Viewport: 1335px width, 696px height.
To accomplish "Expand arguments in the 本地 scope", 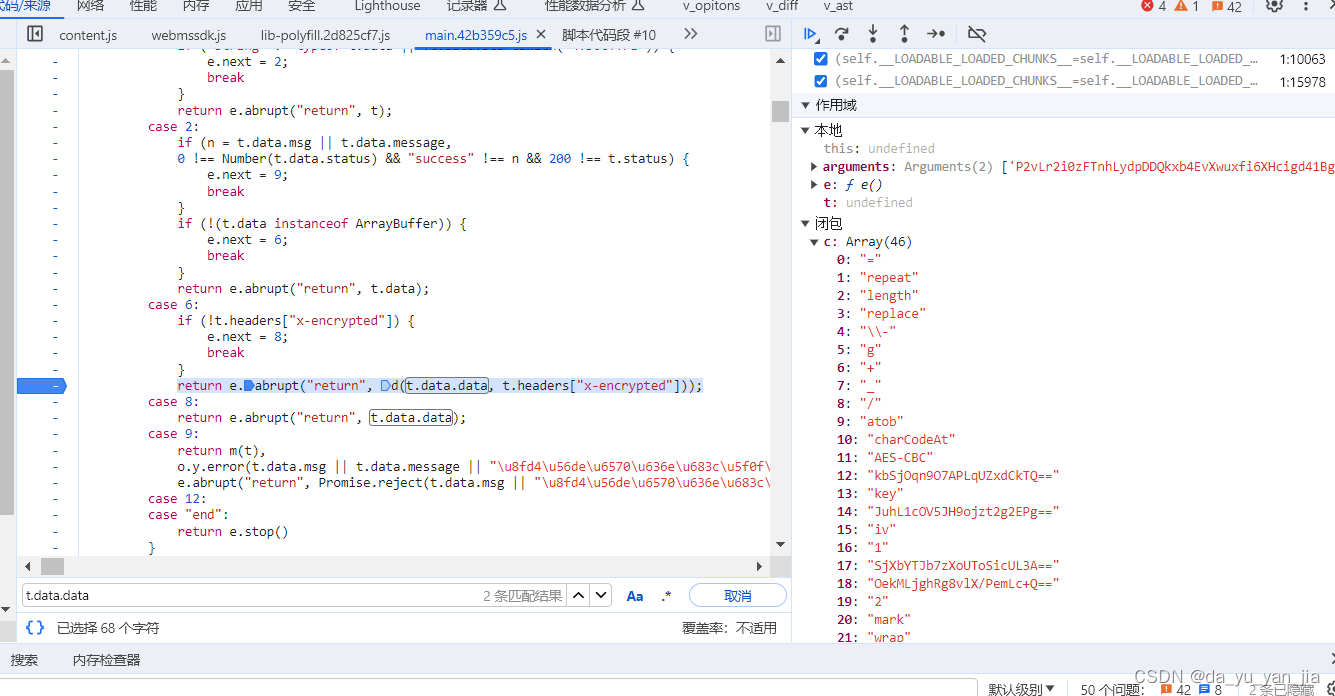I will pyautogui.click(x=813, y=166).
